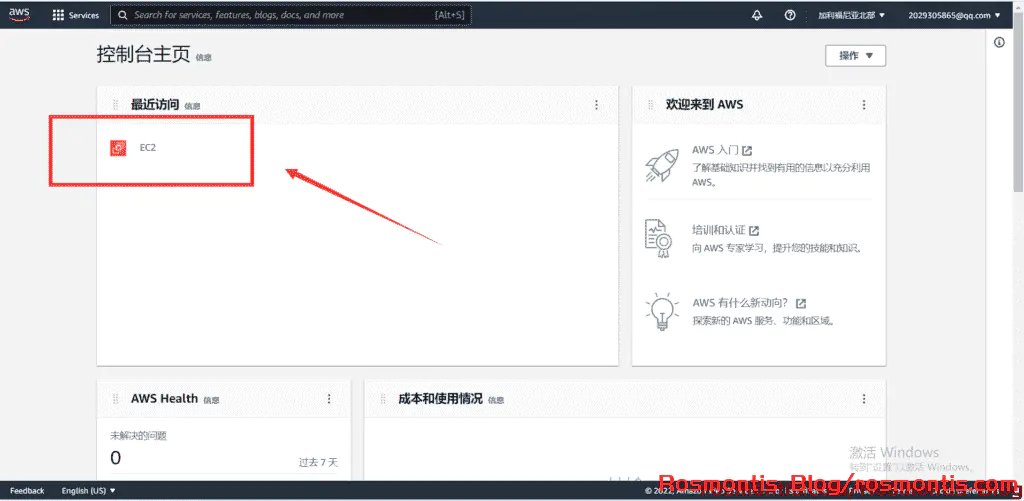Image resolution: width=1024 pixels, height=501 pixels.
Task: Click the info icon at right edge
Action: (x=999, y=42)
